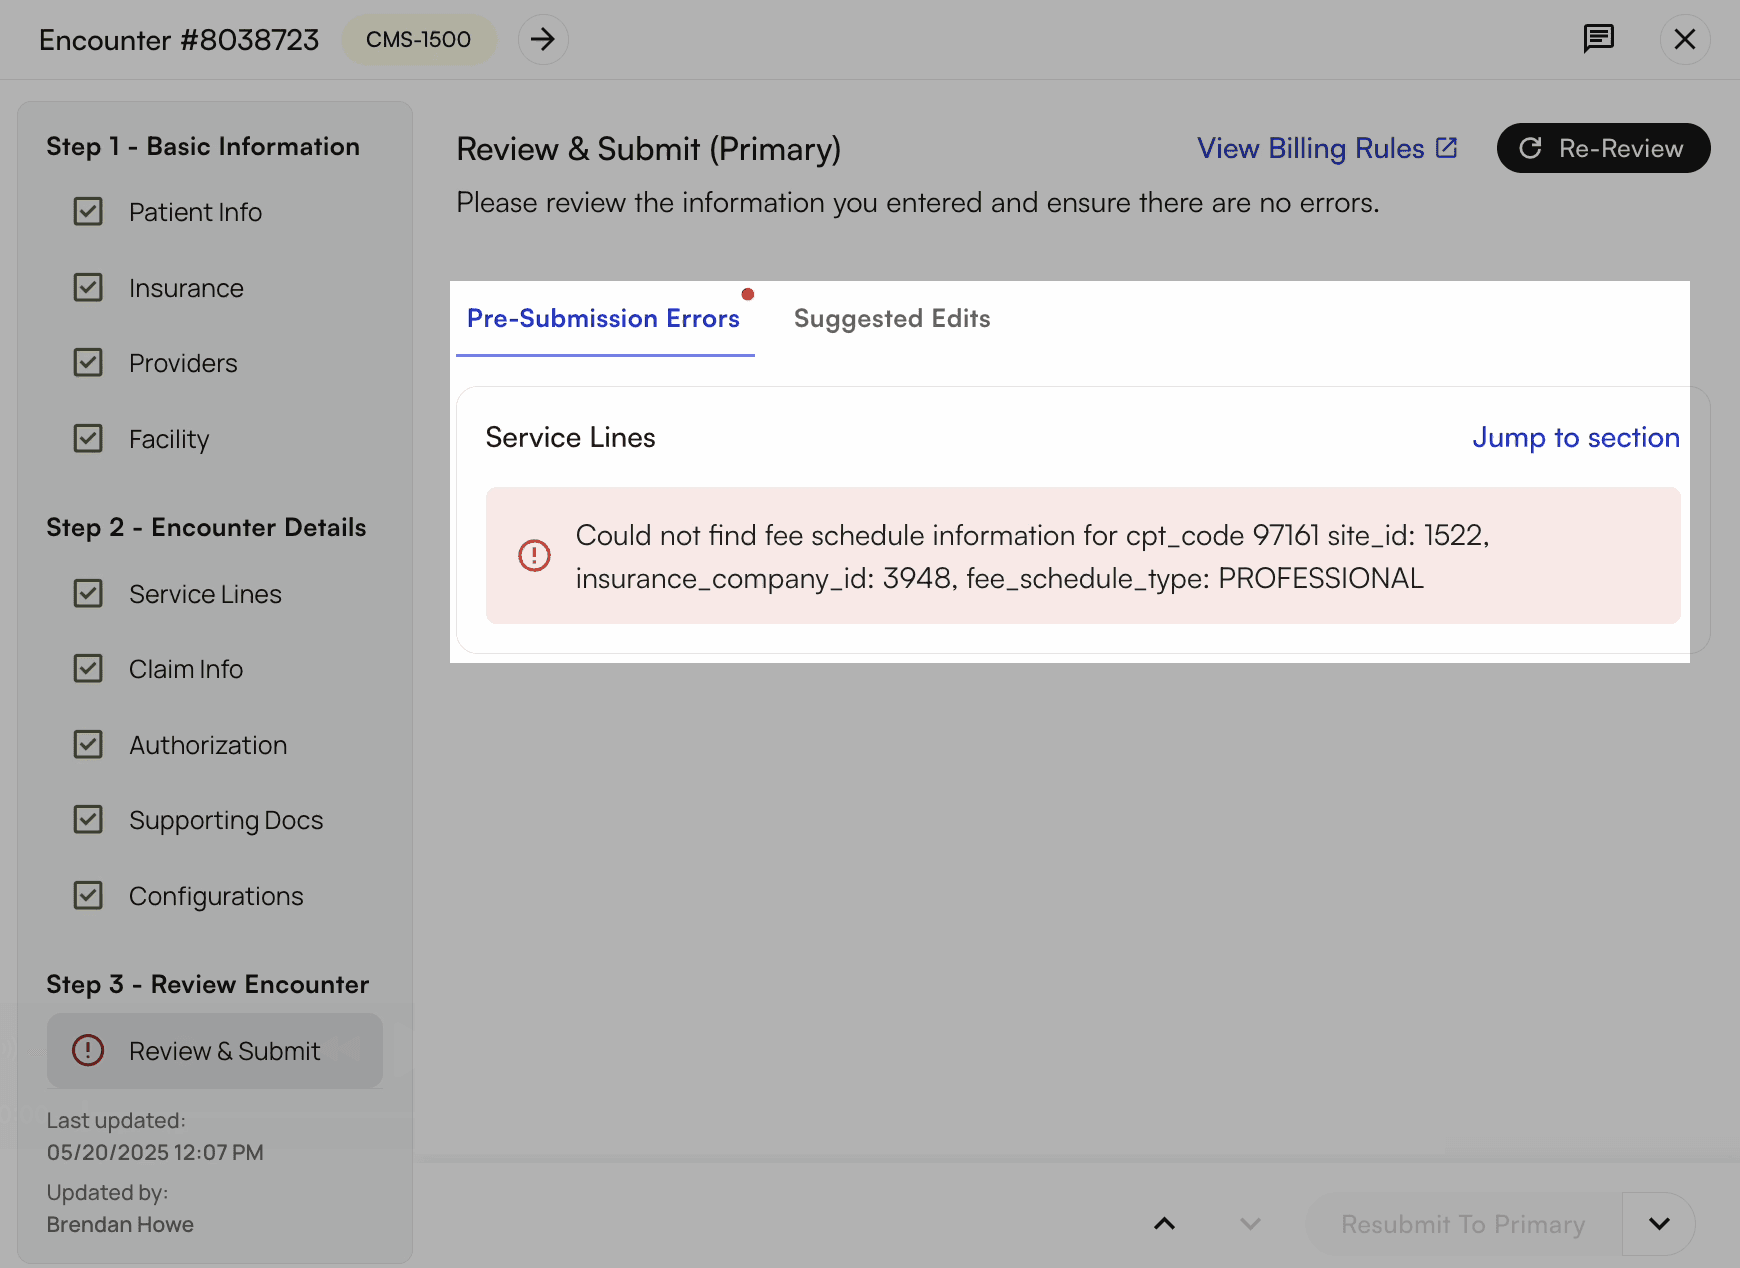
Task: Go to previous section up chevron
Action: pyautogui.click(x=1164, y=1223)
